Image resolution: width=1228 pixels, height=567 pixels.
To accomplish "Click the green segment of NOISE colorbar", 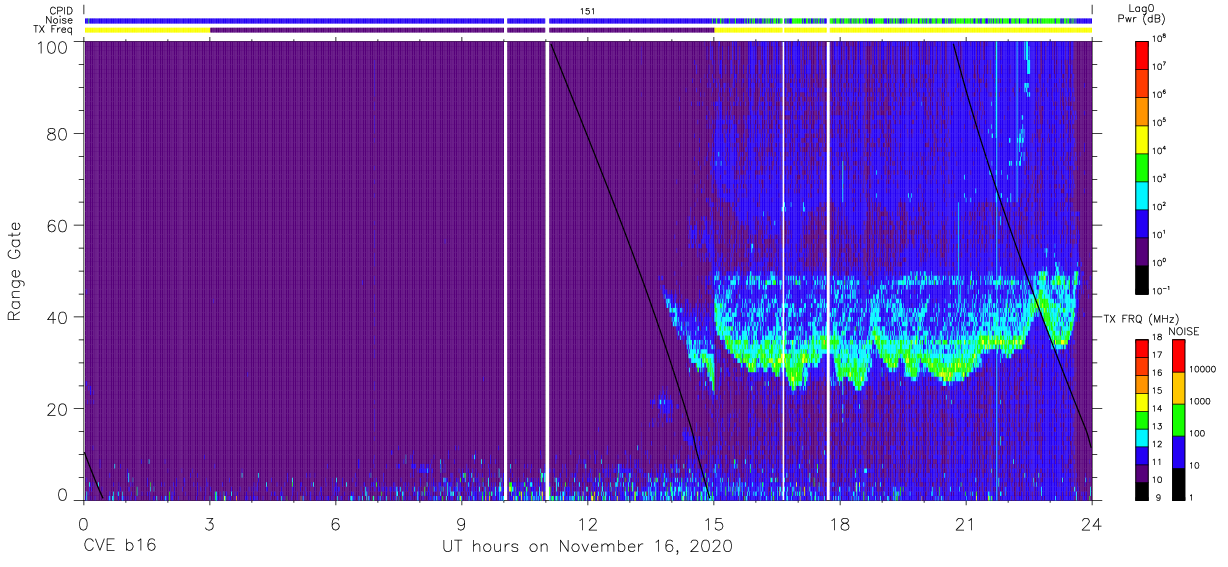I will click(1178, 419).
